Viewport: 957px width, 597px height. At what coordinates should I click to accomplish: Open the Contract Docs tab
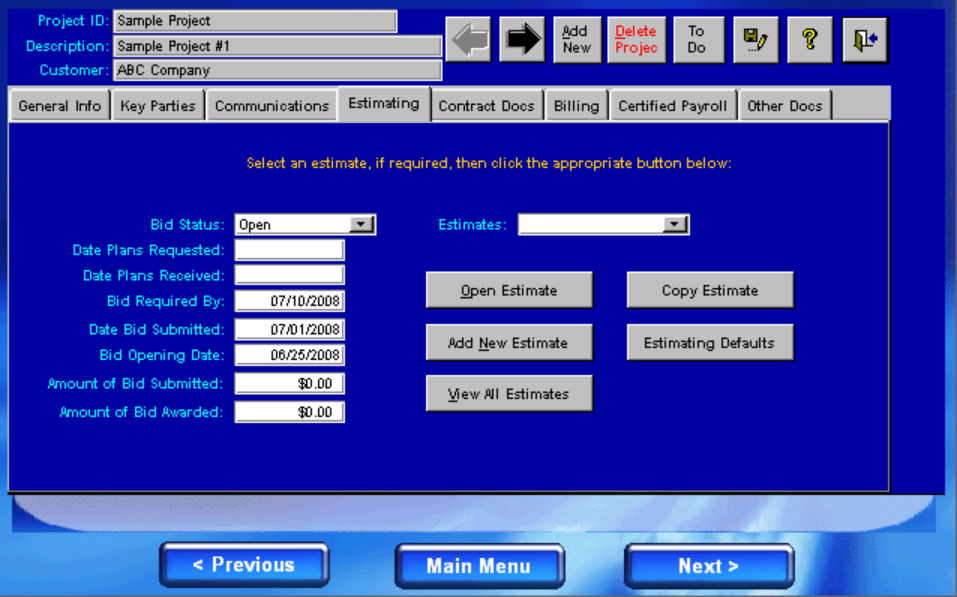click(487, 104)
